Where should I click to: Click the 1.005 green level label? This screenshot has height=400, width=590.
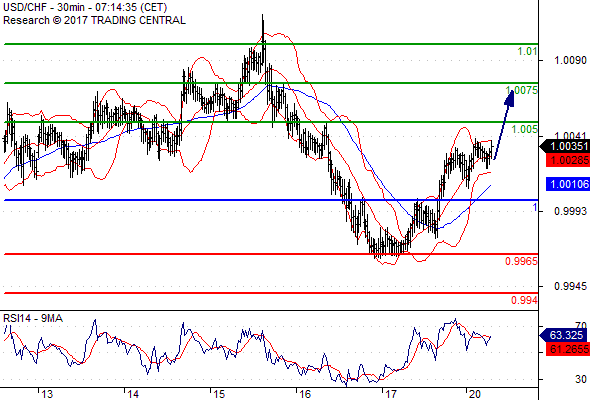pos(524,129)
